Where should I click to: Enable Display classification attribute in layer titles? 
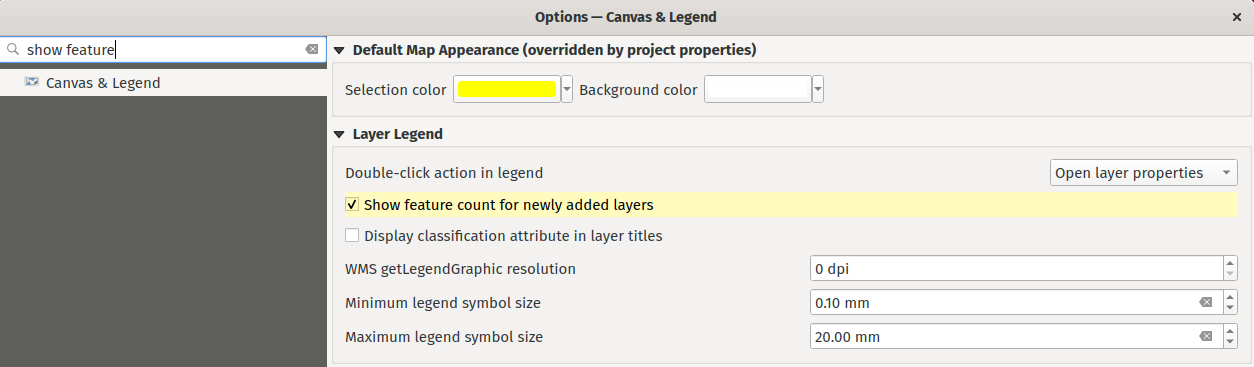coord(352,236)
